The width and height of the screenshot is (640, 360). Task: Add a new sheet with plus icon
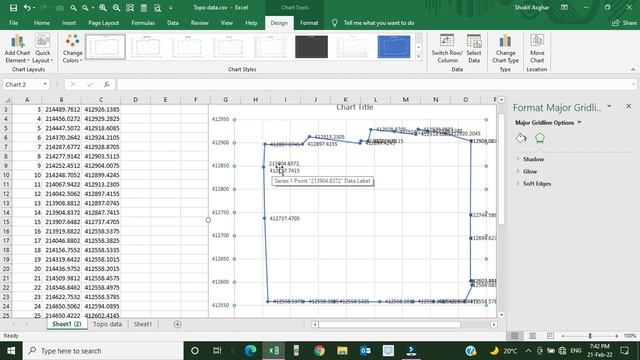[x=177, y=324]
